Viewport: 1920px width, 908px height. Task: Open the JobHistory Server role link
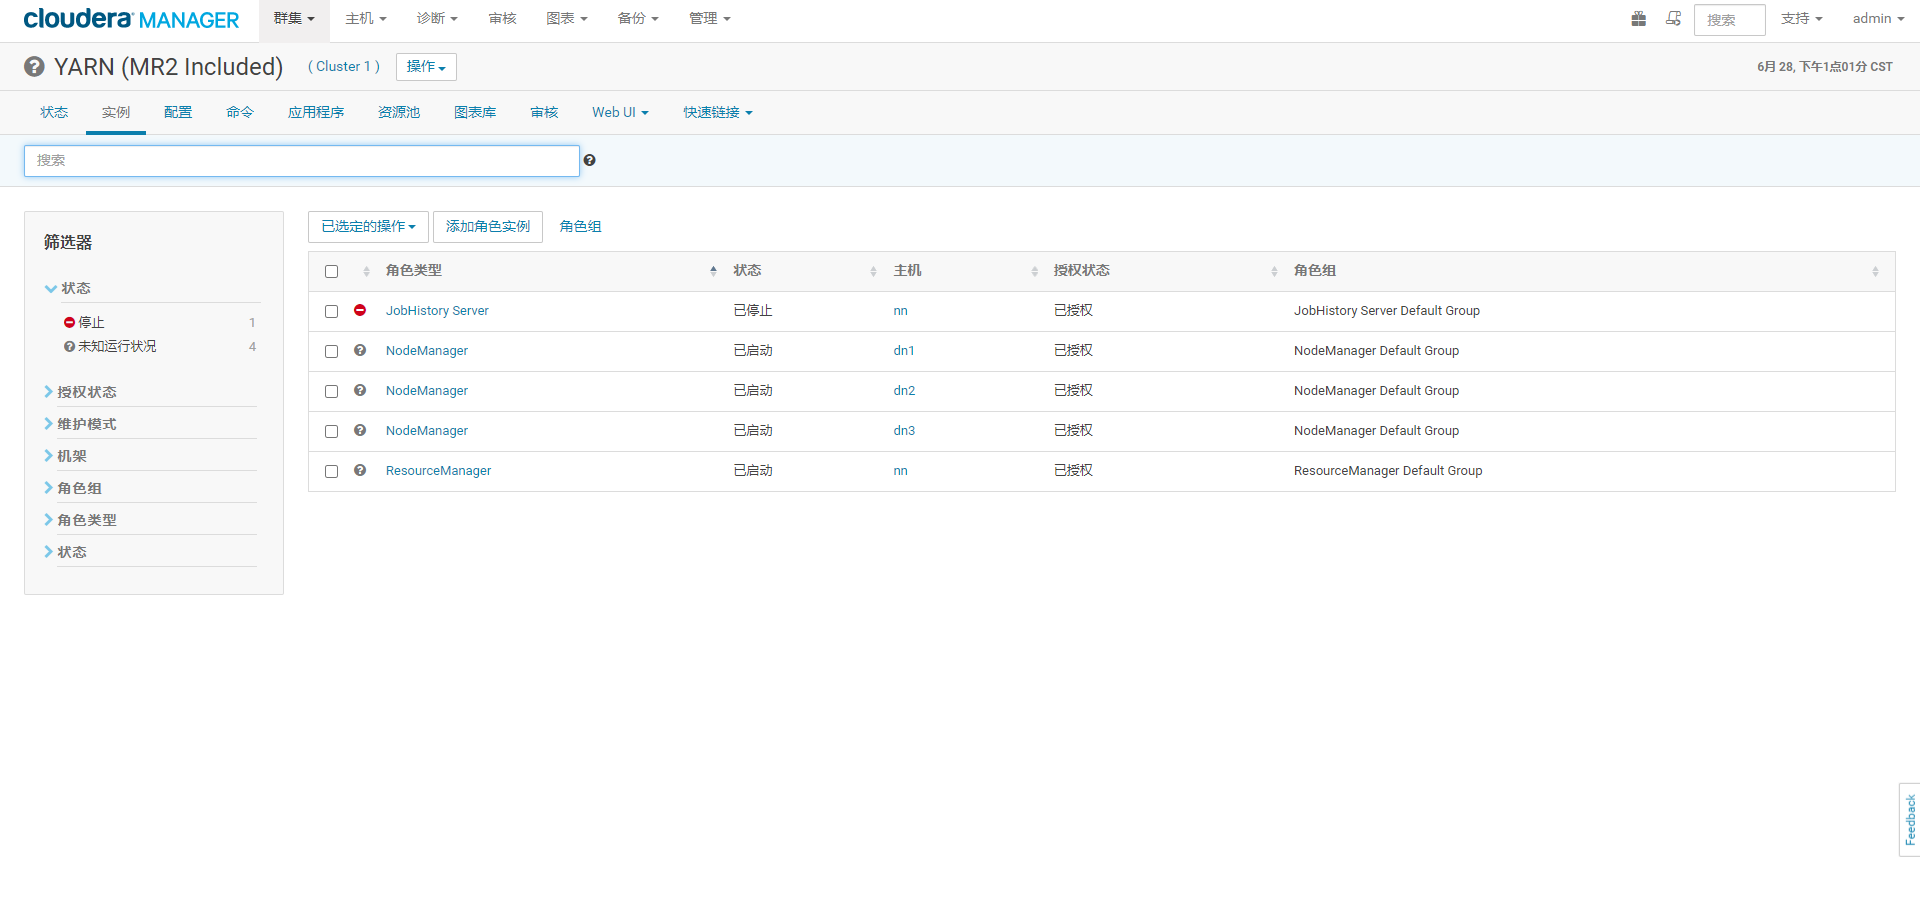[x=437, y=311]
